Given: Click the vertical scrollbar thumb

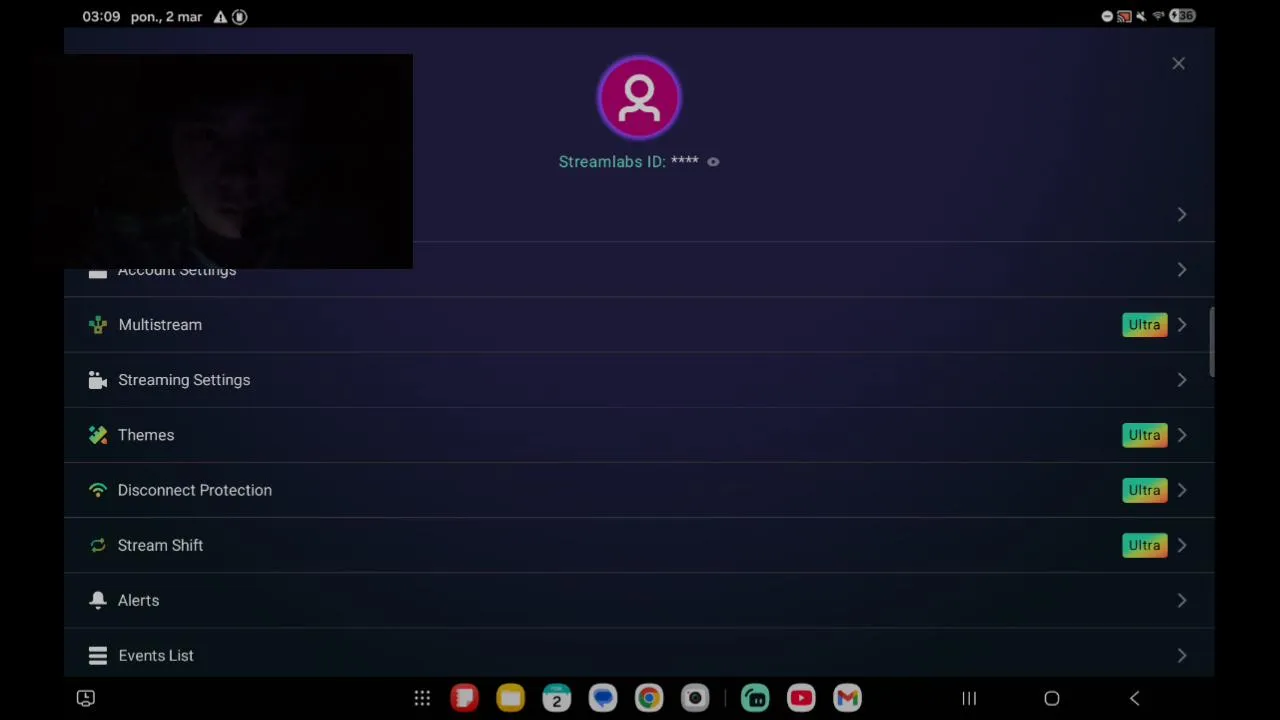Looking at the screenshot, I should (x=1212, y=343).
